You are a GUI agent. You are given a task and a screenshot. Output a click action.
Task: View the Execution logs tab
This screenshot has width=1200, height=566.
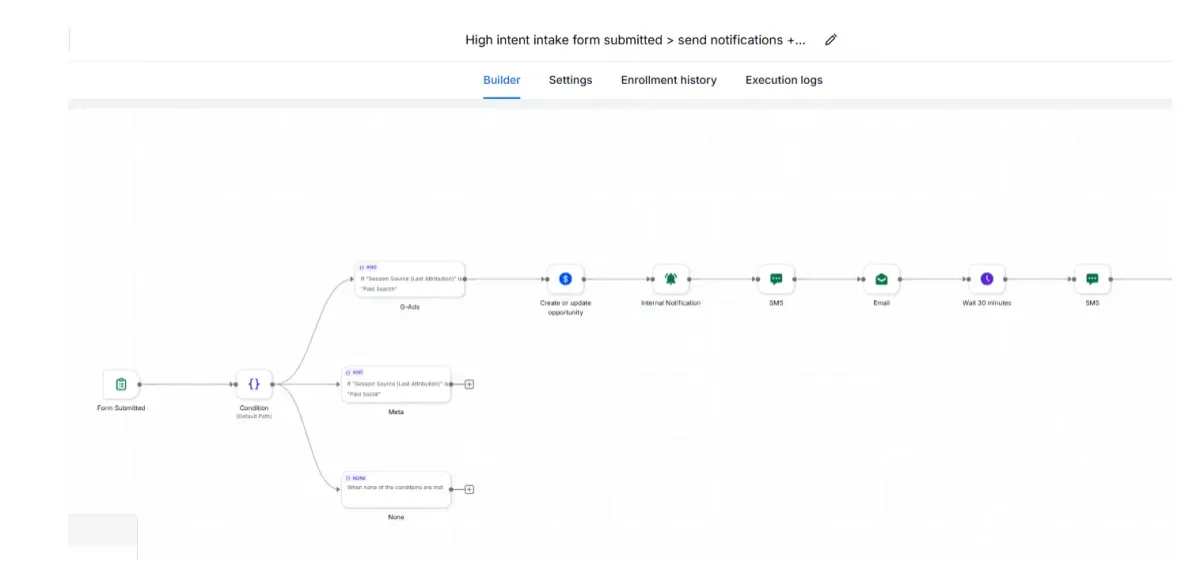(784, 80)
